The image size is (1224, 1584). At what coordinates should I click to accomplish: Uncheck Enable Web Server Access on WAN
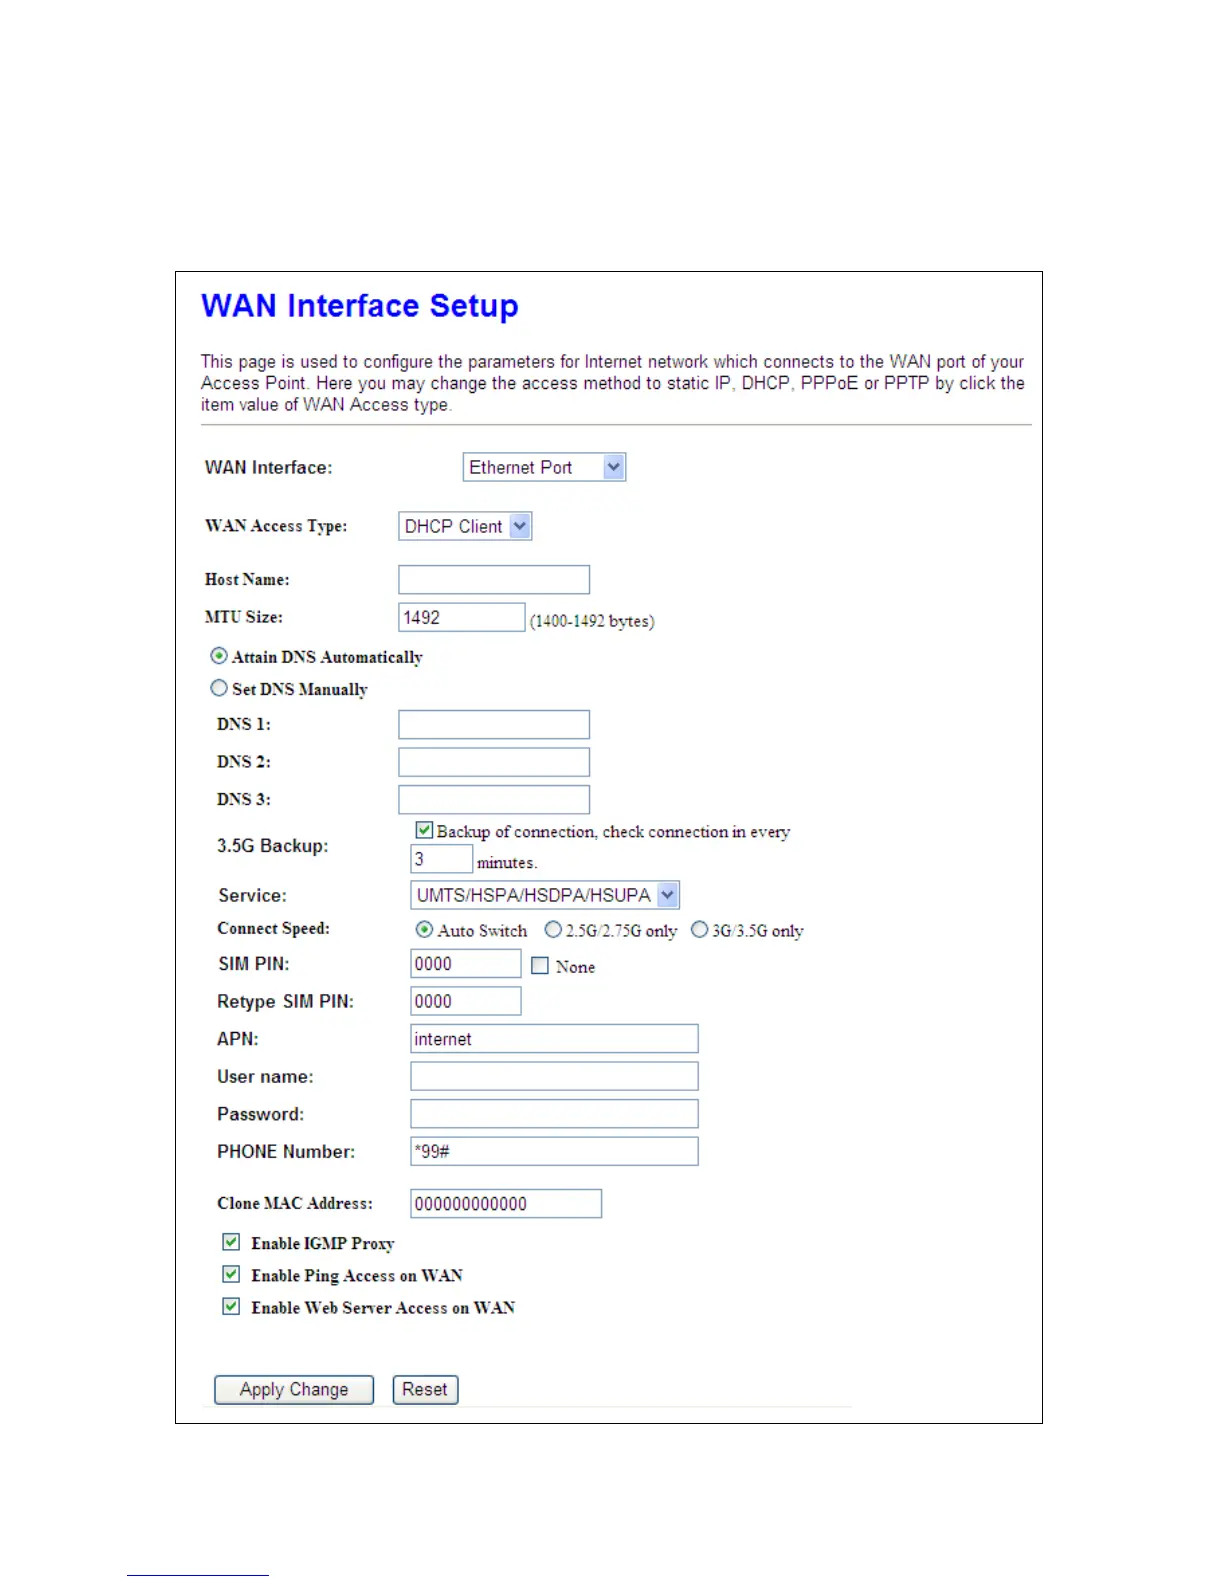(231, 1306)
